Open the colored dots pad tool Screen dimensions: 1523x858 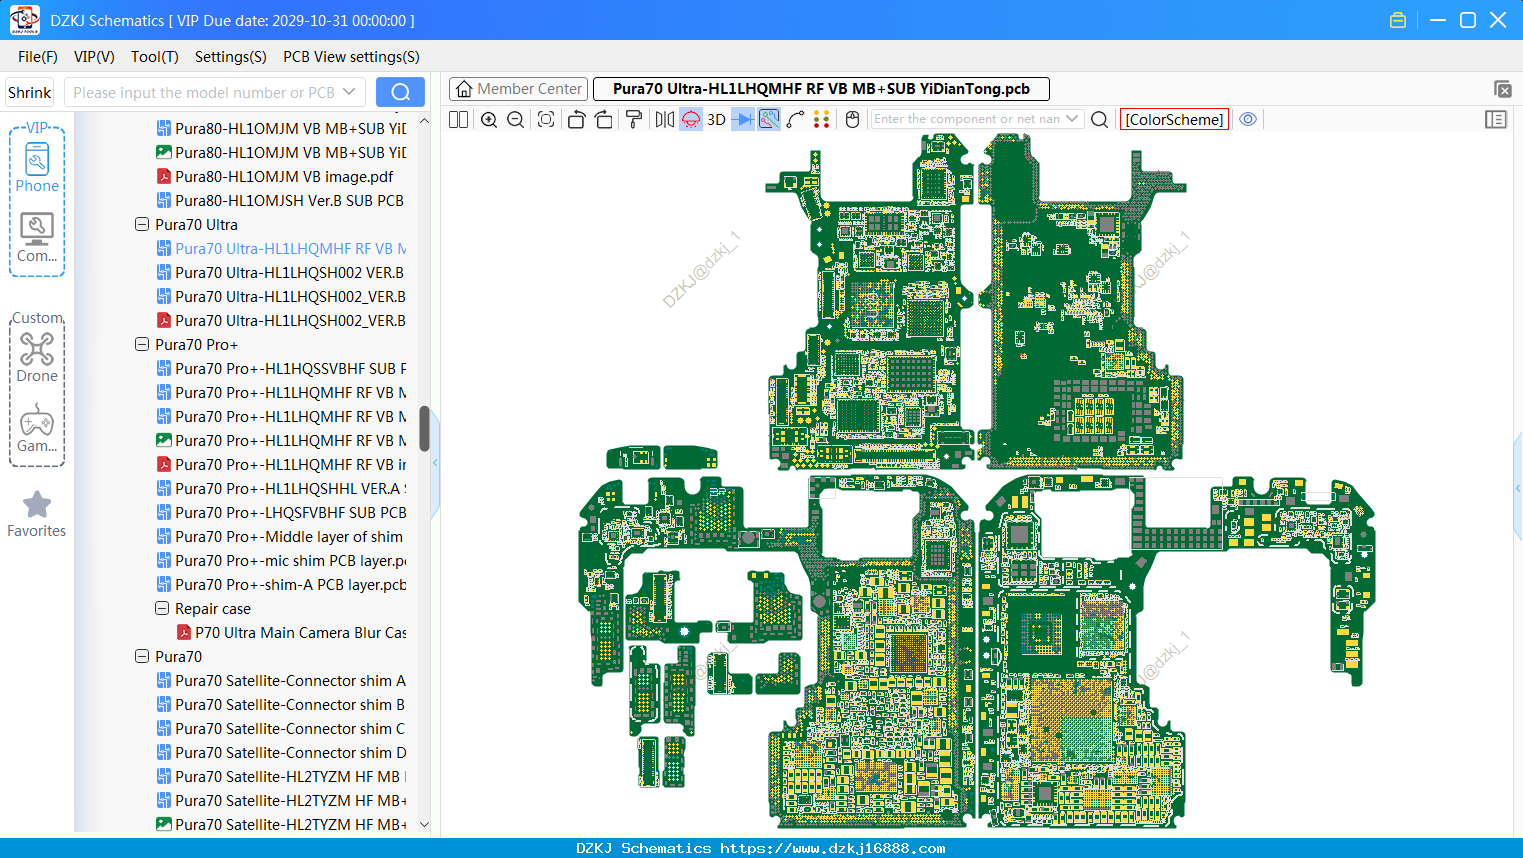pos(822,119)
